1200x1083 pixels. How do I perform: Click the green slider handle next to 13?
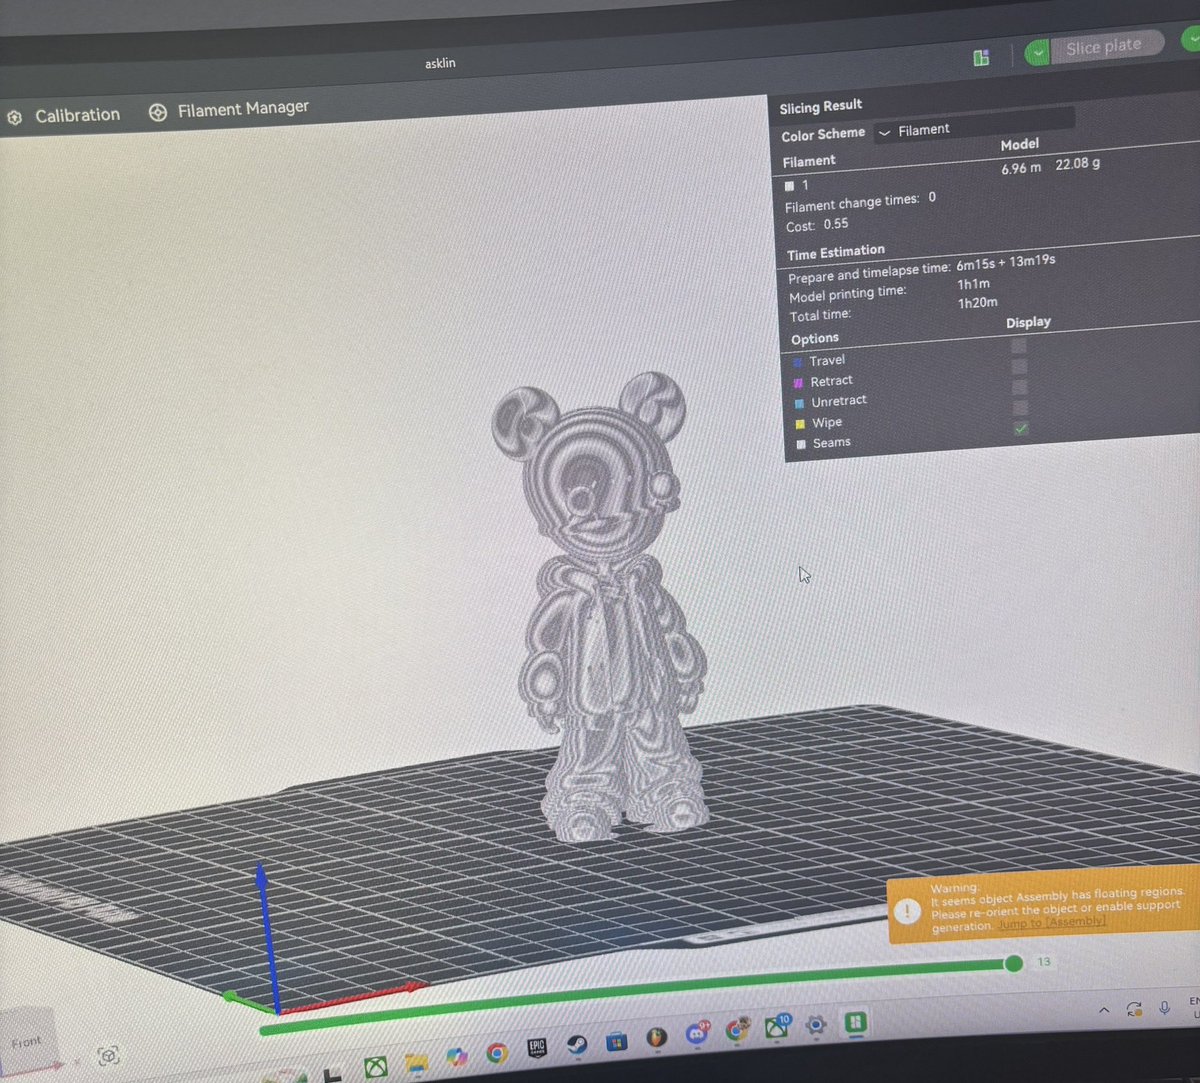click(1014, 963)
